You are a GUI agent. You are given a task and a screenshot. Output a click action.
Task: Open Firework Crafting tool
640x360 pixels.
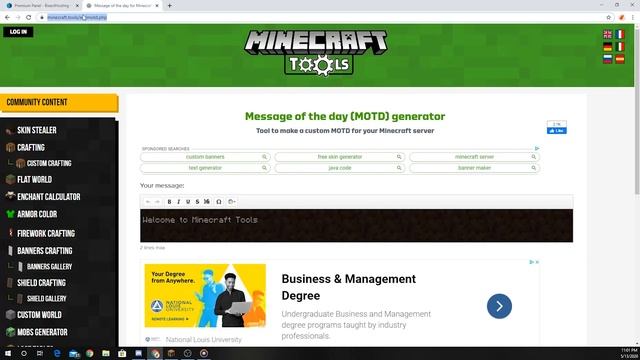(x=46, y=233)
